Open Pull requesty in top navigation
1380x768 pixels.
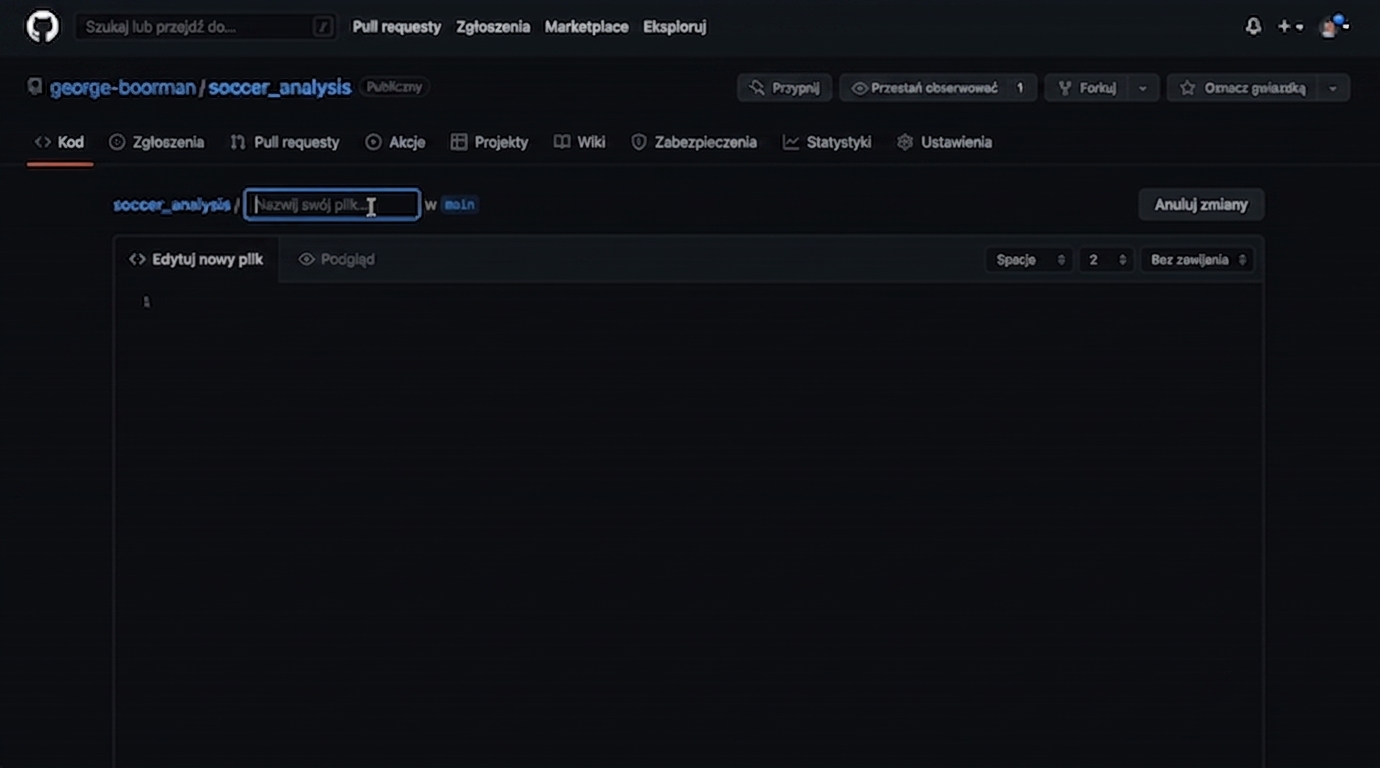(x=396, y=27)
